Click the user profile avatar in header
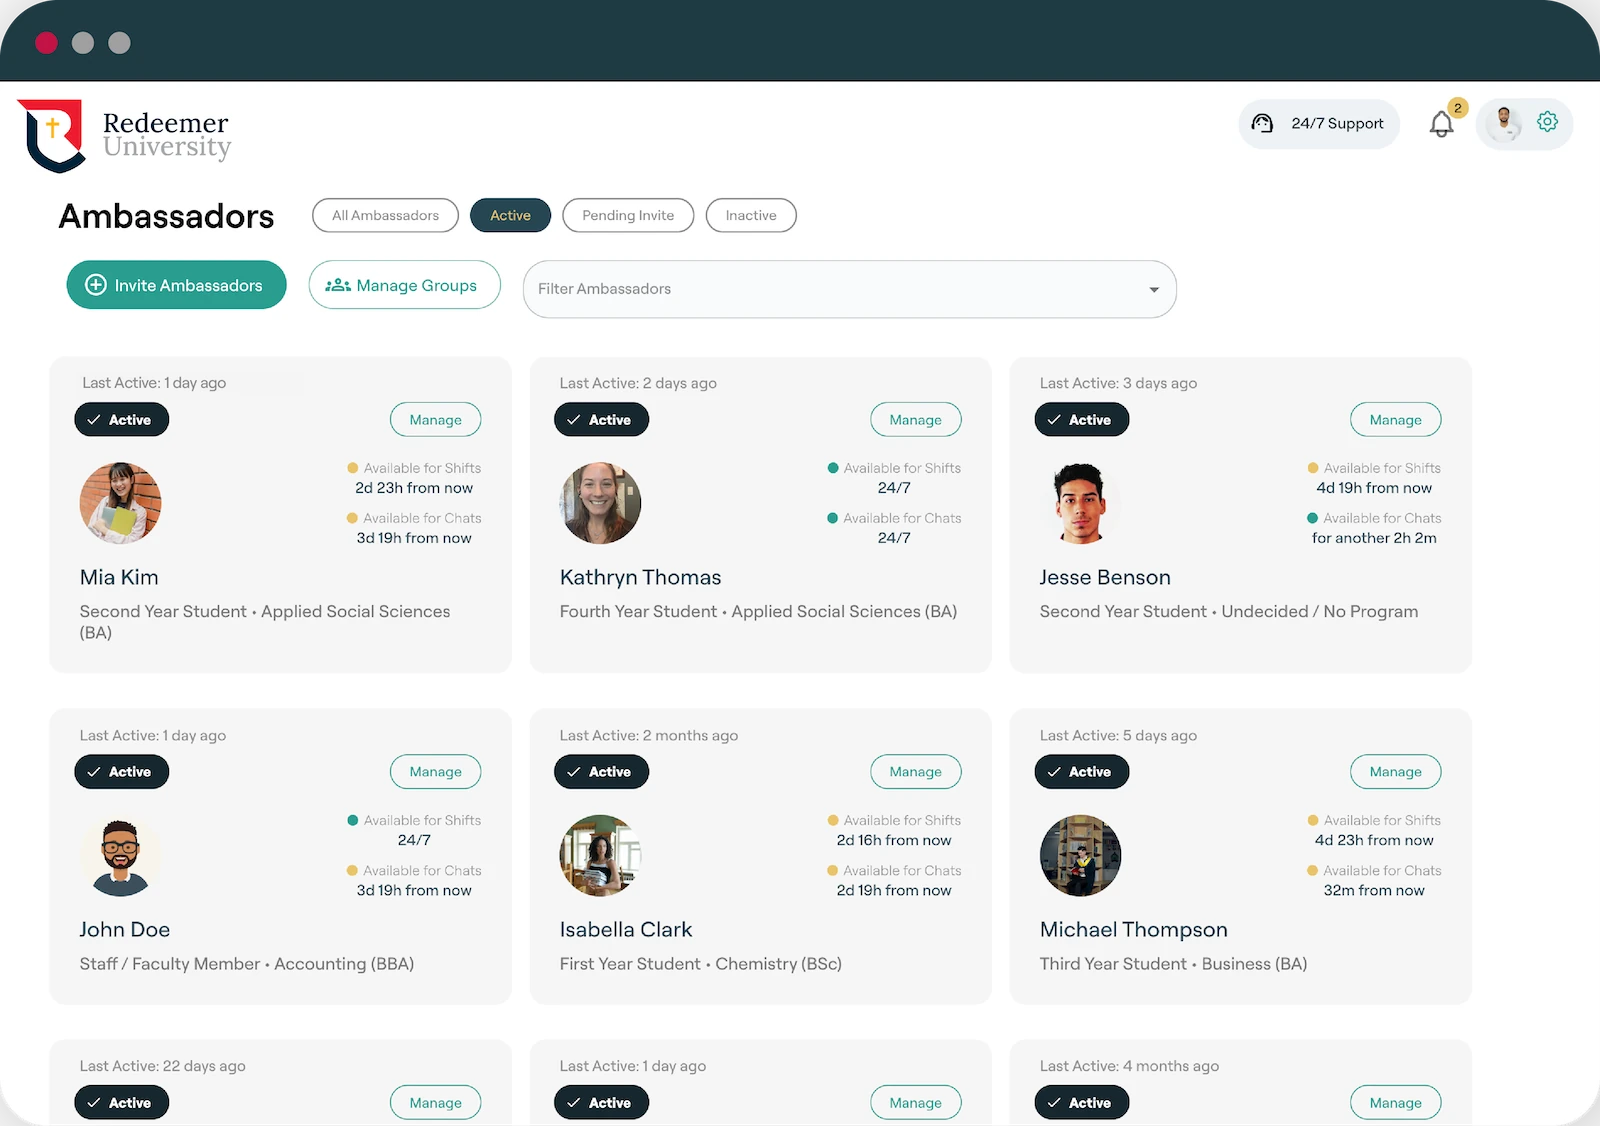The image size is (1600, 1126). coord(1503,123)
